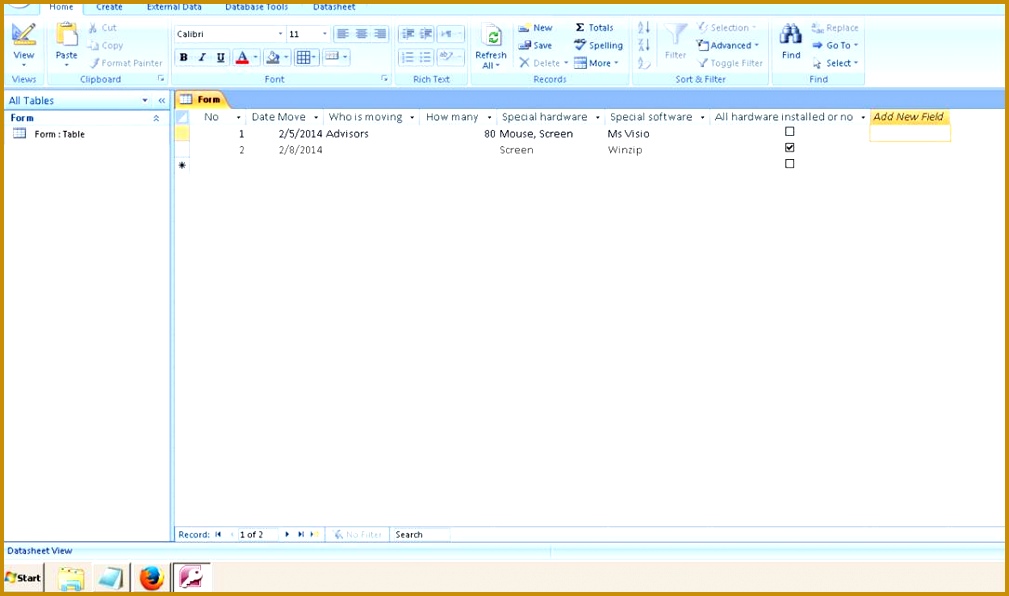Click the Replace command

[835, 28]
